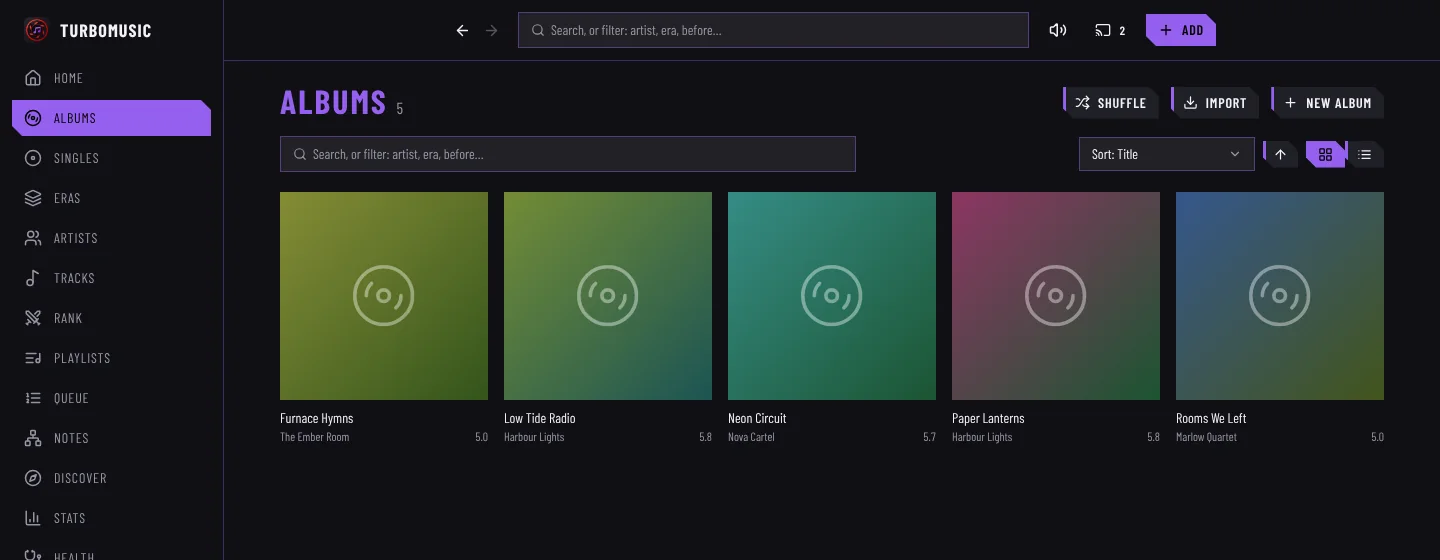Click the Playlists icon in sidebar
This screenshot has width=1440, height=560.
point(33,358)
